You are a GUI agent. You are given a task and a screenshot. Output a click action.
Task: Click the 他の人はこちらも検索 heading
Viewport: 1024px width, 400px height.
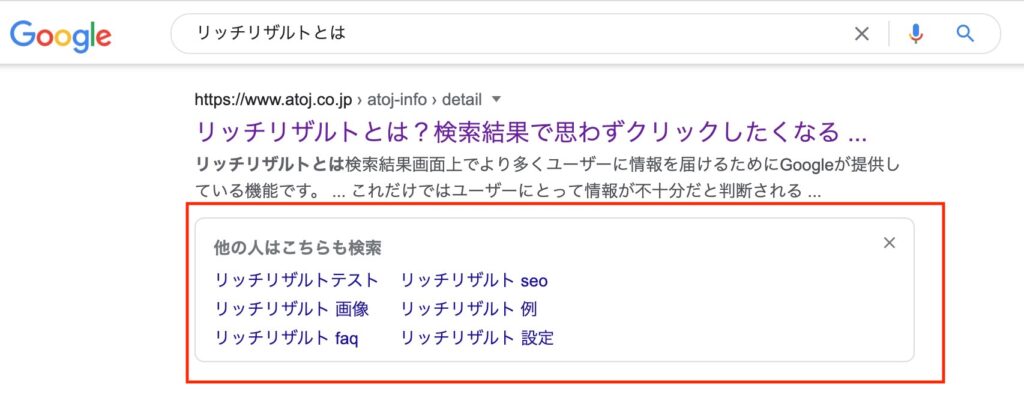coord(297,248)
